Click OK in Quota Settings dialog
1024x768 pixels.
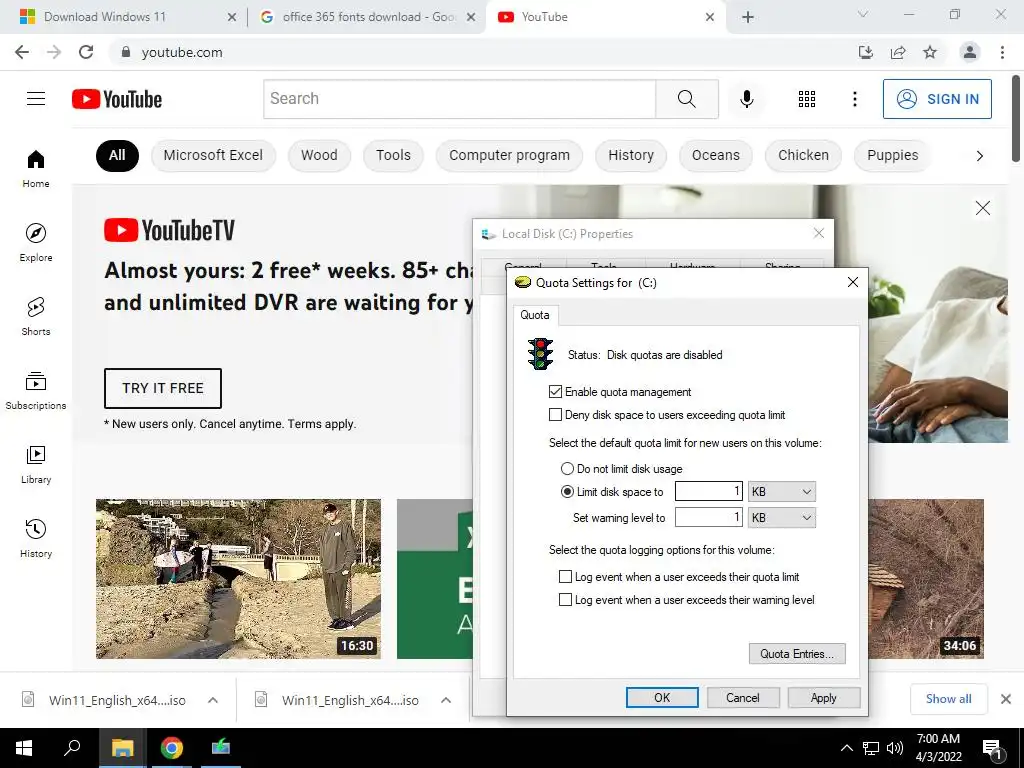click(x=662, y=697)
